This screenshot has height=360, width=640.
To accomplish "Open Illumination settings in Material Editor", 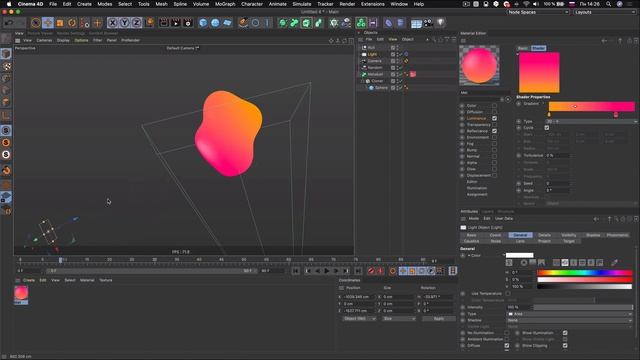I will coord(477,188).
